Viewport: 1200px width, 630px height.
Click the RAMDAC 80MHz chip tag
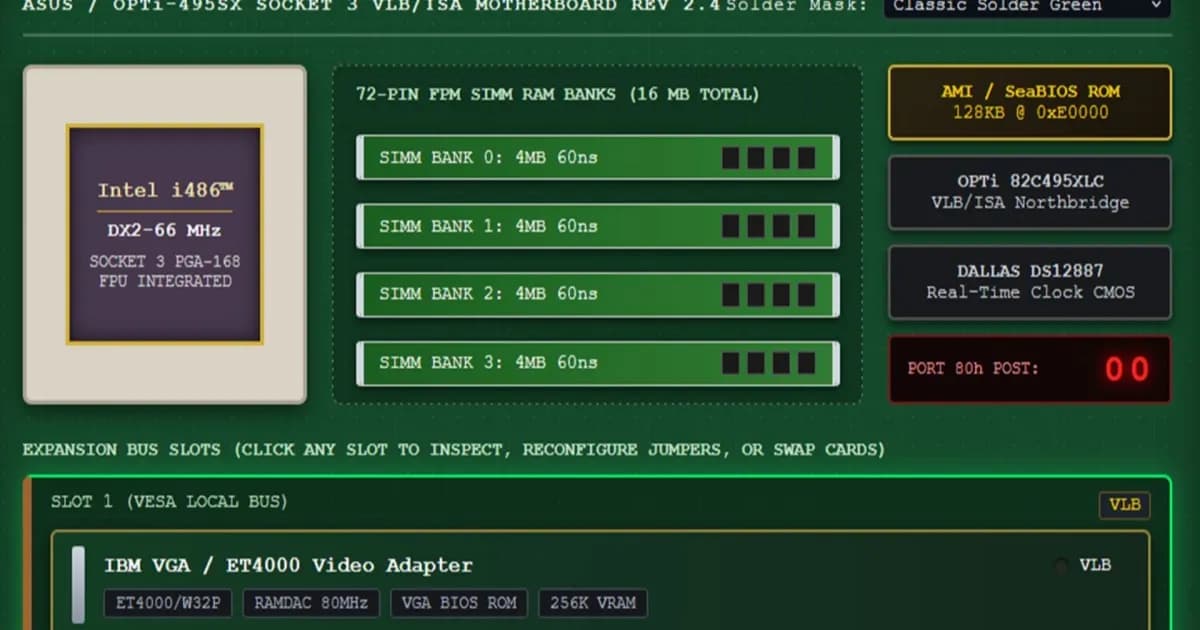point(311,603)
